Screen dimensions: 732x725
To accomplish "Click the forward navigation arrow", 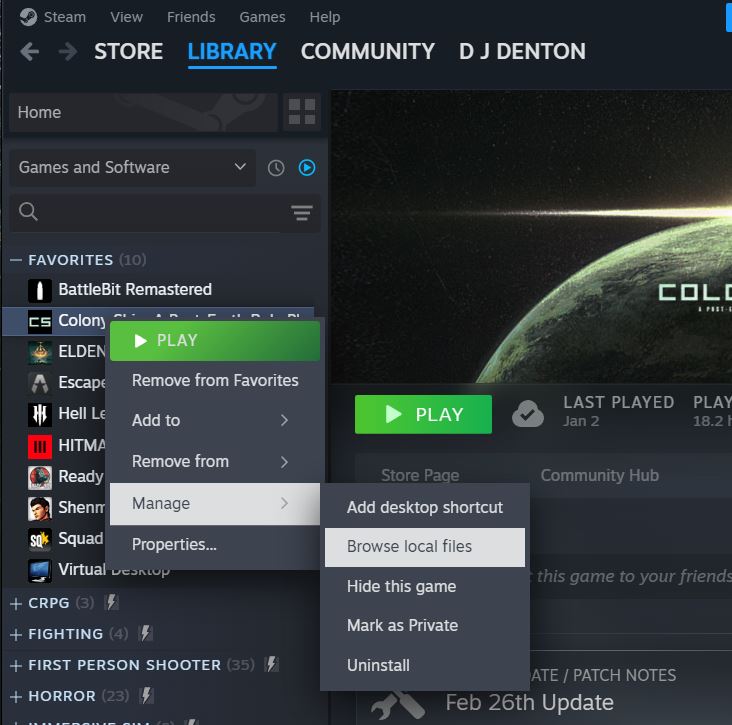I will pyautogui.click(x=68, y=51).
